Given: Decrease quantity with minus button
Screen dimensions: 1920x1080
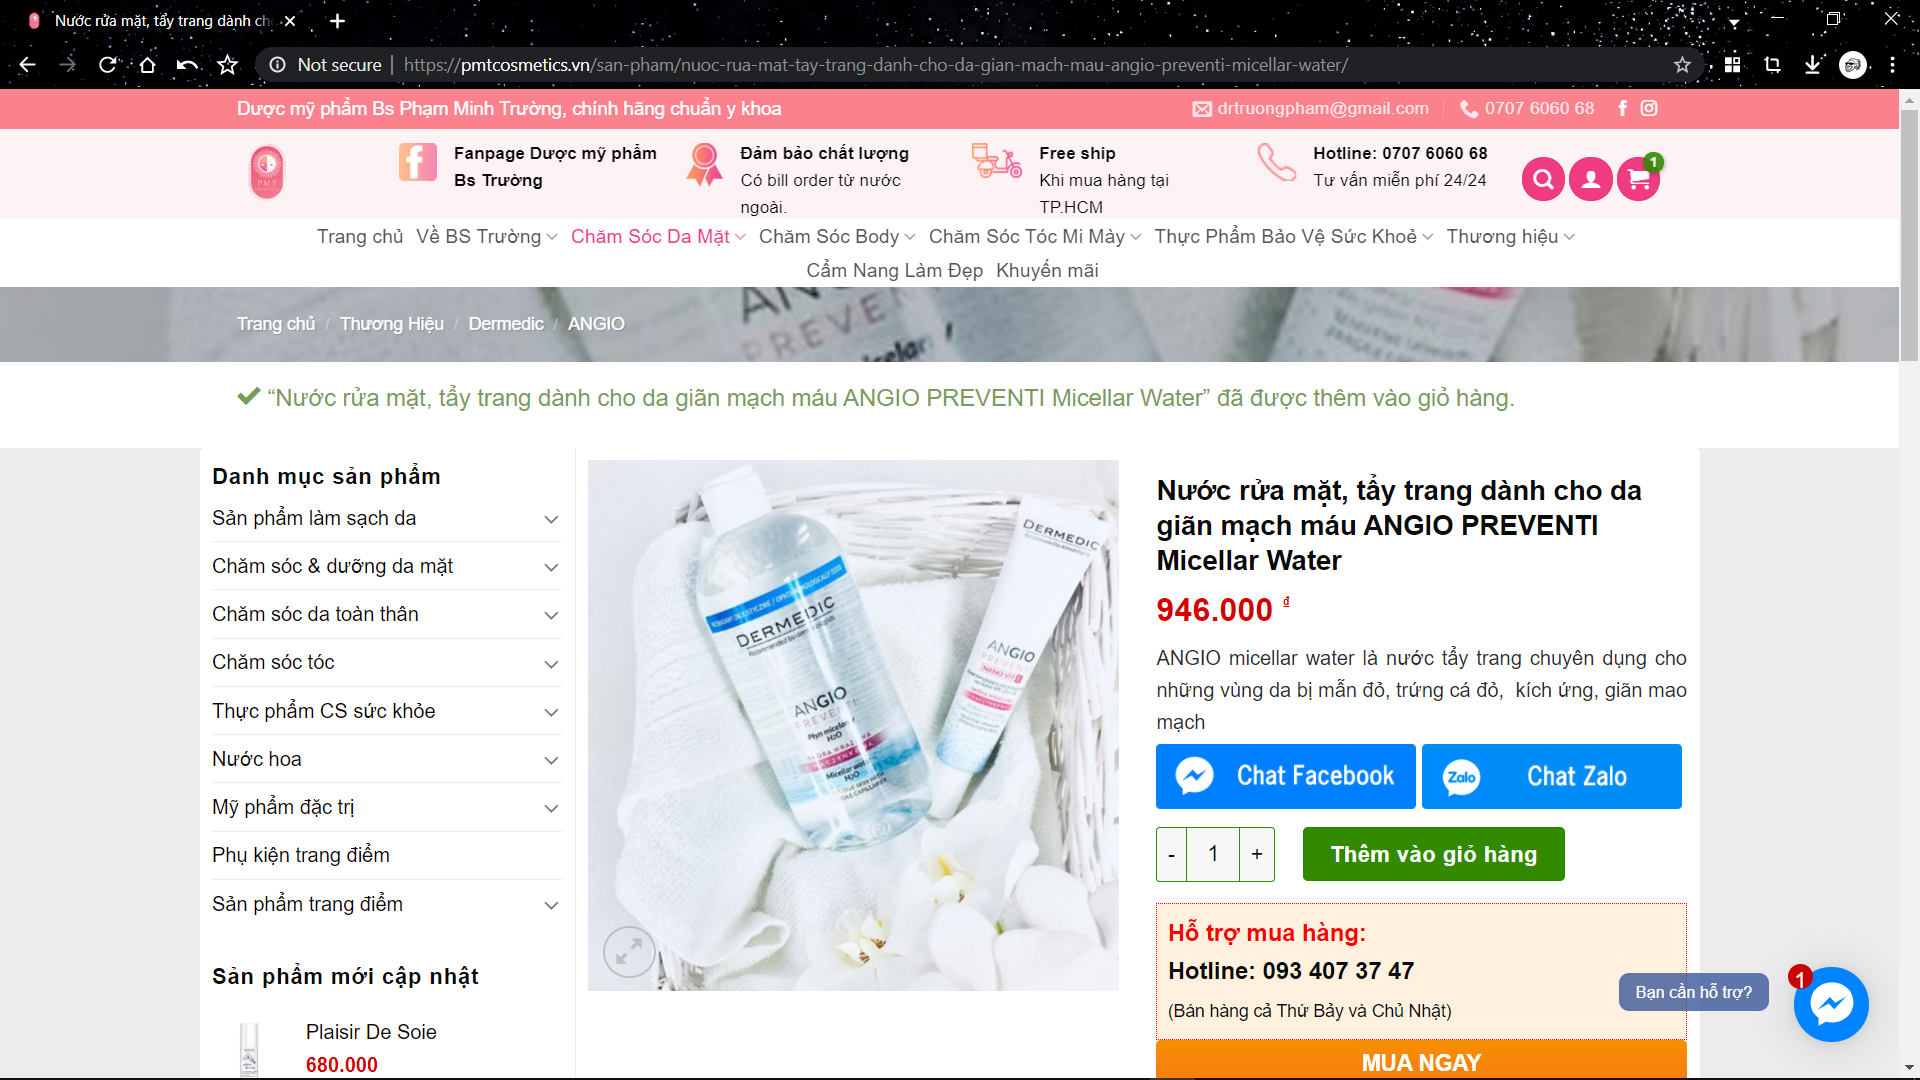Looking at the screenshot, I should (x=1171, y=854).
